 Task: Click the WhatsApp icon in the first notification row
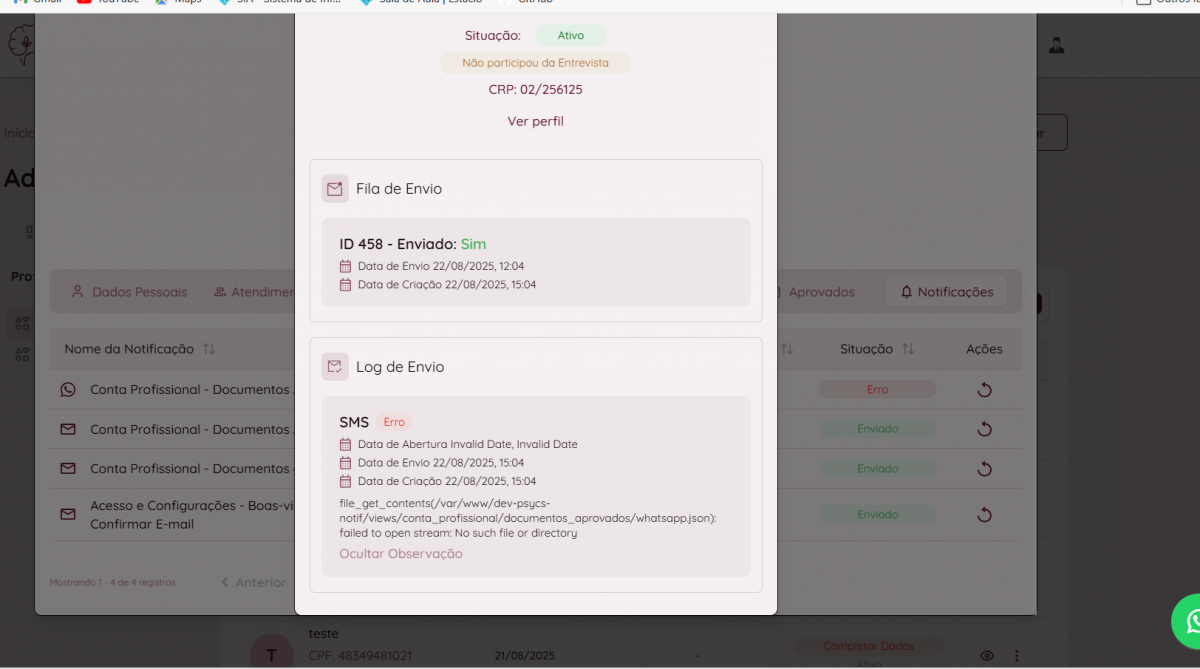(x=68, y=390)
